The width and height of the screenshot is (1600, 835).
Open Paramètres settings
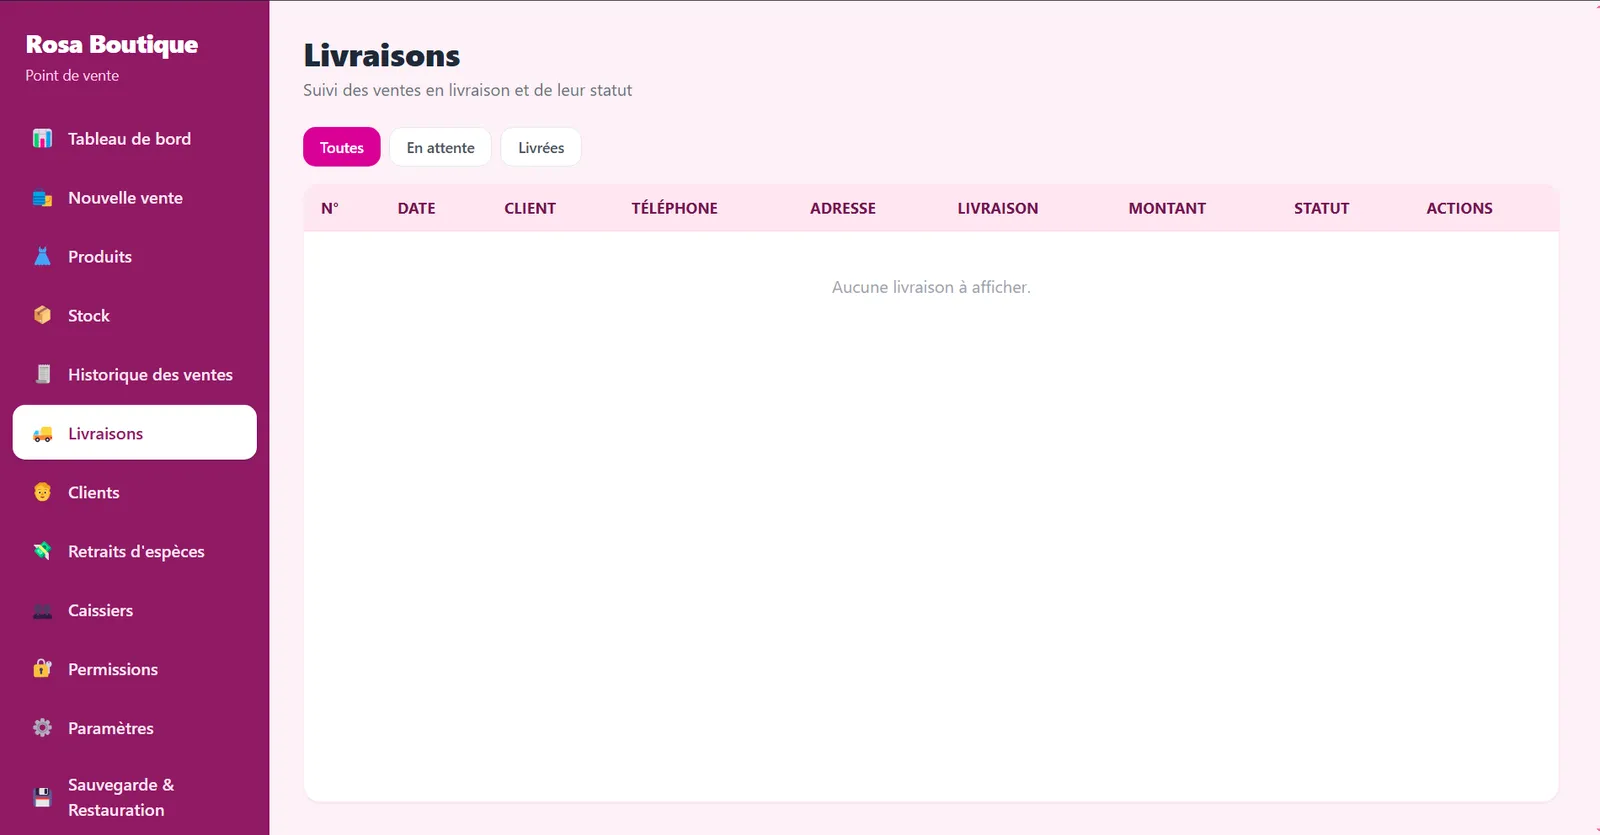pos(135,729)
